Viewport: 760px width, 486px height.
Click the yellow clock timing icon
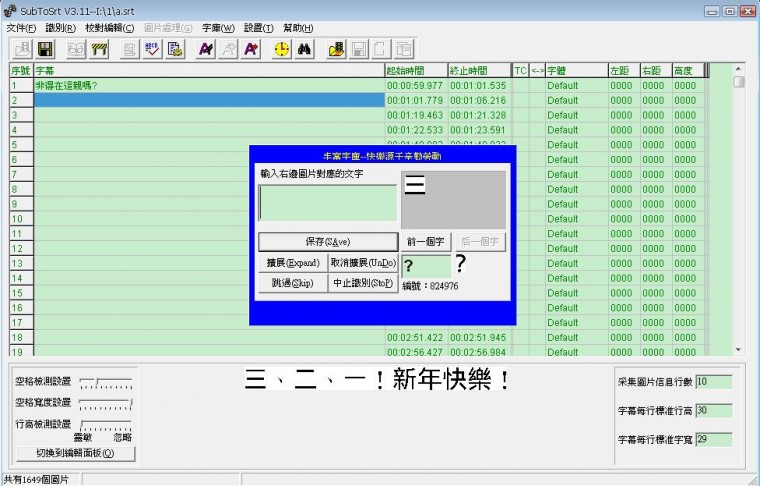pyautogui.click(x=282, y=49)
